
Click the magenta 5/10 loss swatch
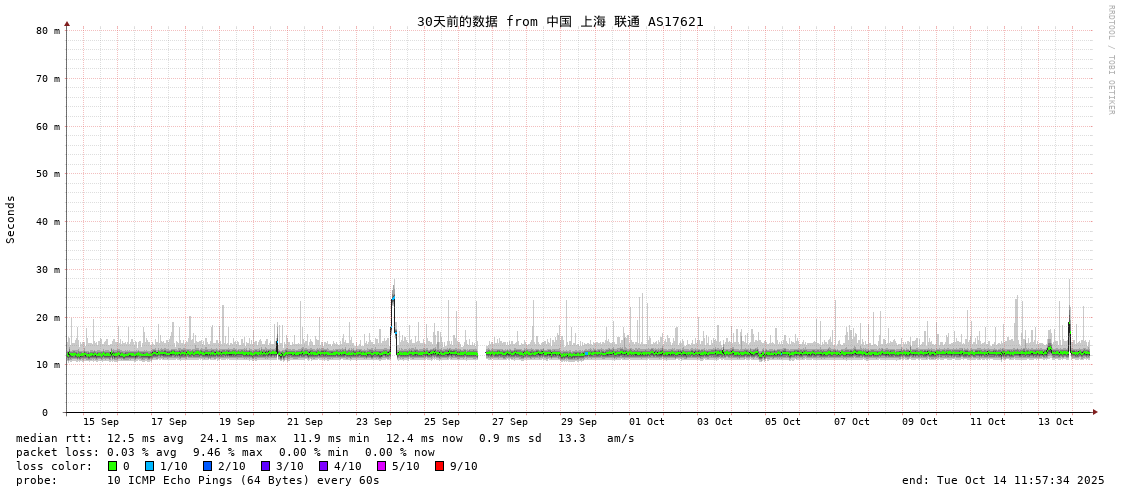tap(381, 466)
